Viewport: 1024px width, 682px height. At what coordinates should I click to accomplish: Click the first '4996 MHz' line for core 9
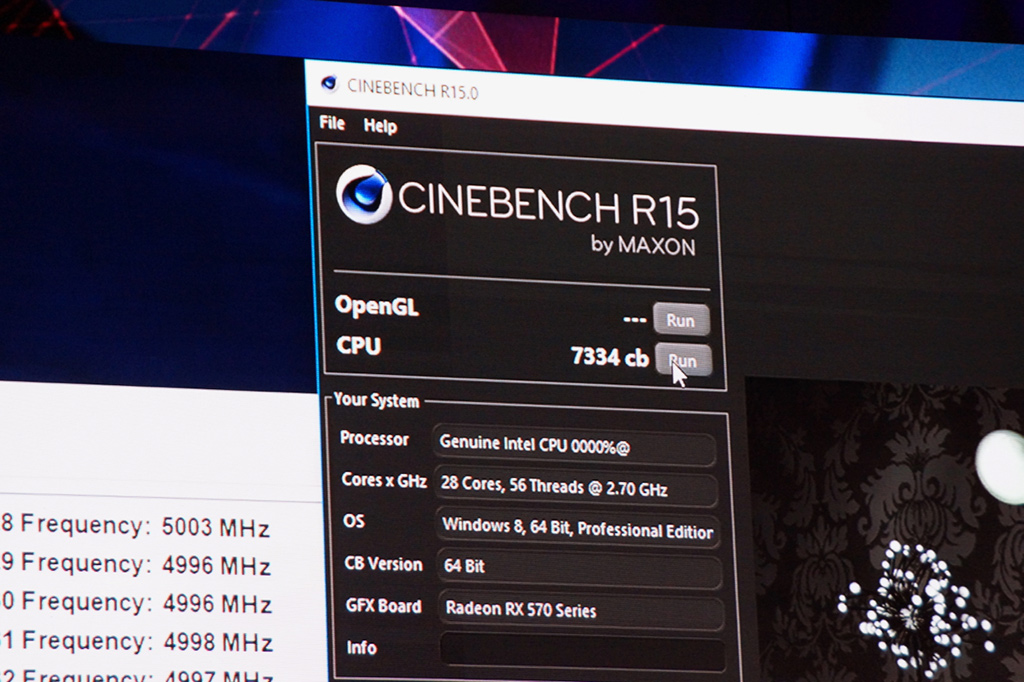[x=136, y=564]
